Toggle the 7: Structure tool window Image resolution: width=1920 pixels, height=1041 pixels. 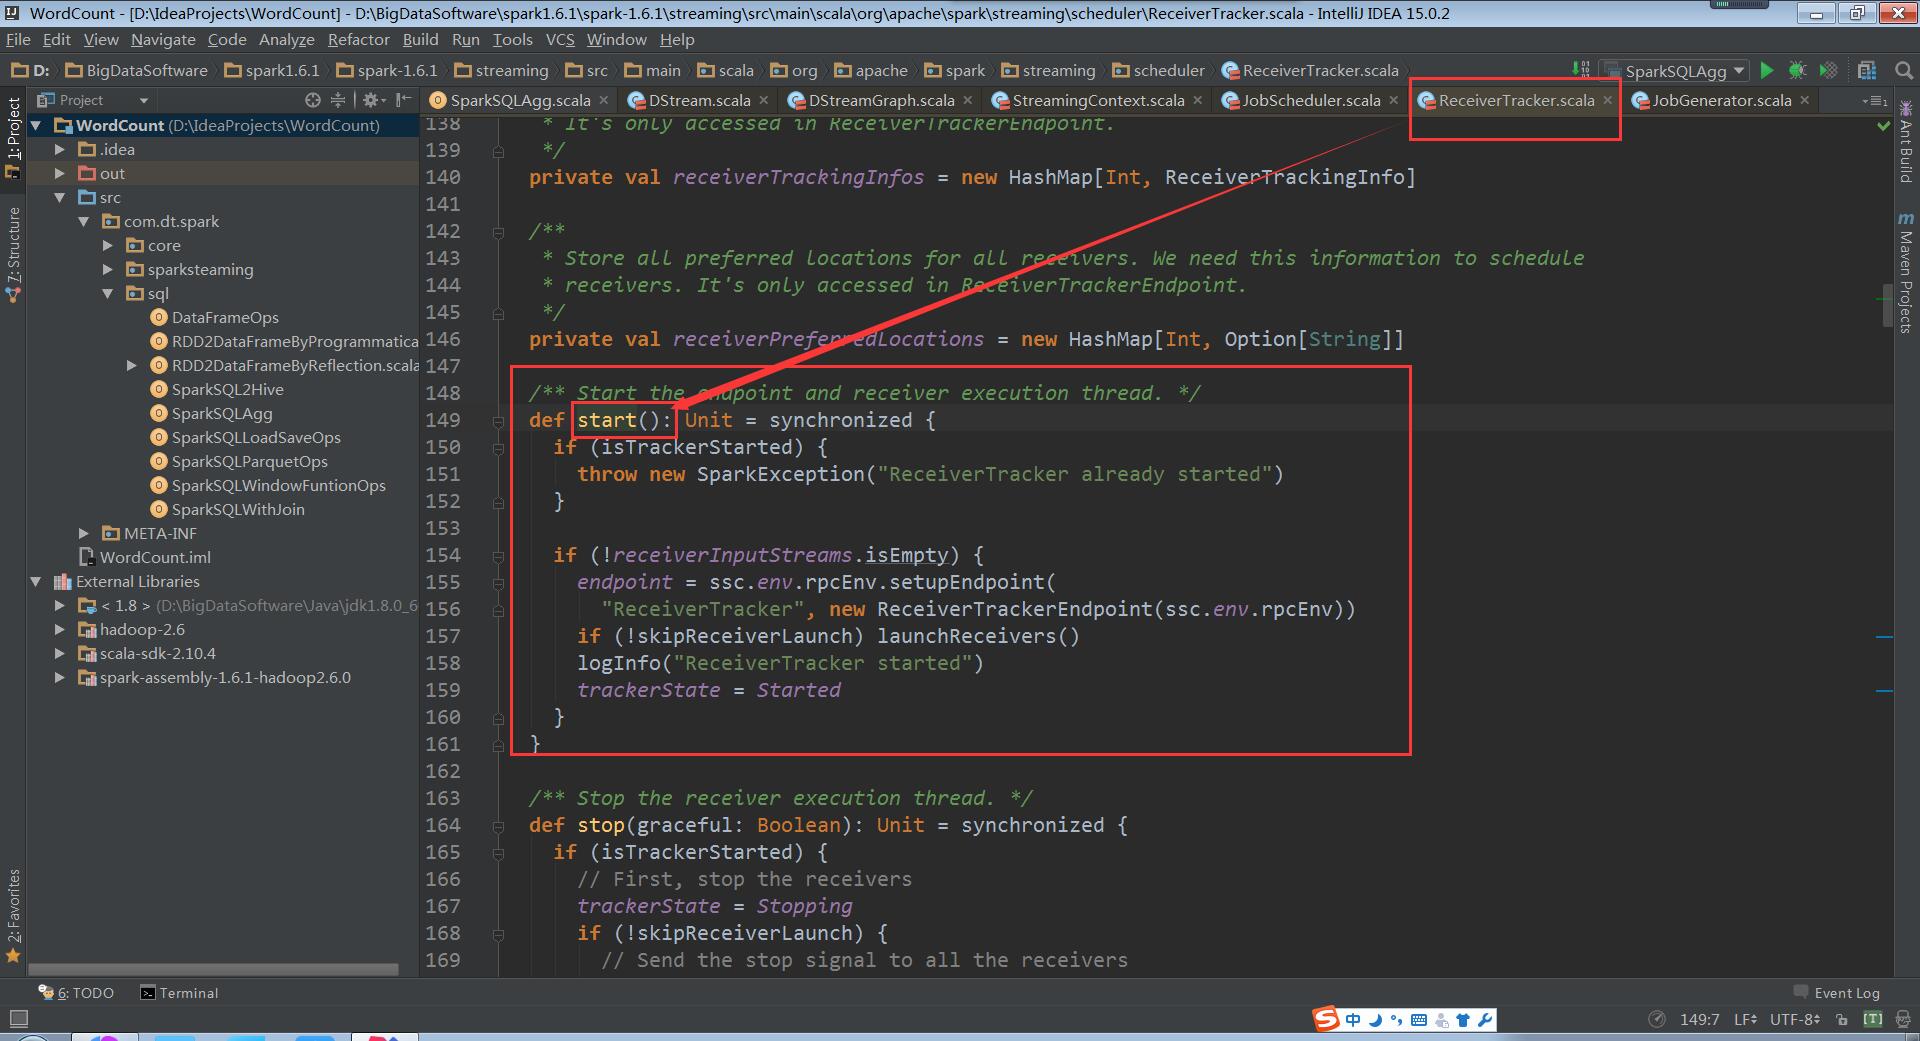tap(13, 253)
